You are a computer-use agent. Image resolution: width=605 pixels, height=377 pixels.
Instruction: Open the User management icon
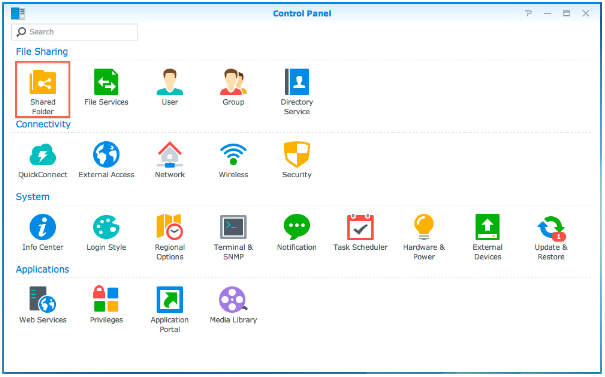click(170, 88)
